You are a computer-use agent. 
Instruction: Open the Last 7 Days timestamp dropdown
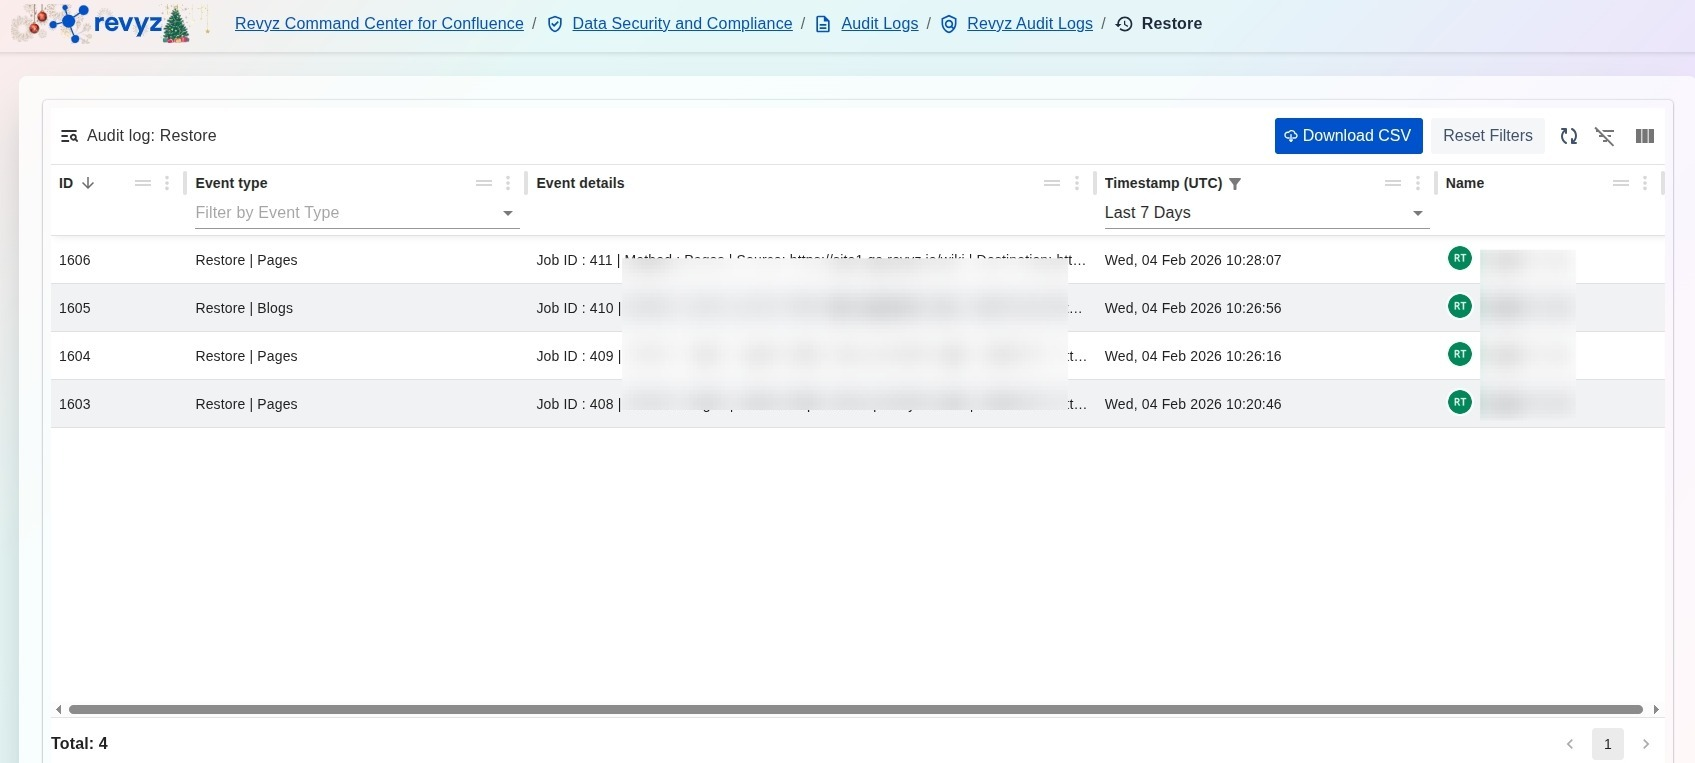point(1417,213)
